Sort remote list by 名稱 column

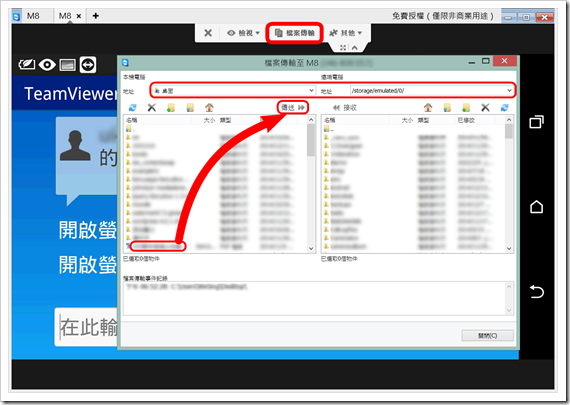pos(356,120)
